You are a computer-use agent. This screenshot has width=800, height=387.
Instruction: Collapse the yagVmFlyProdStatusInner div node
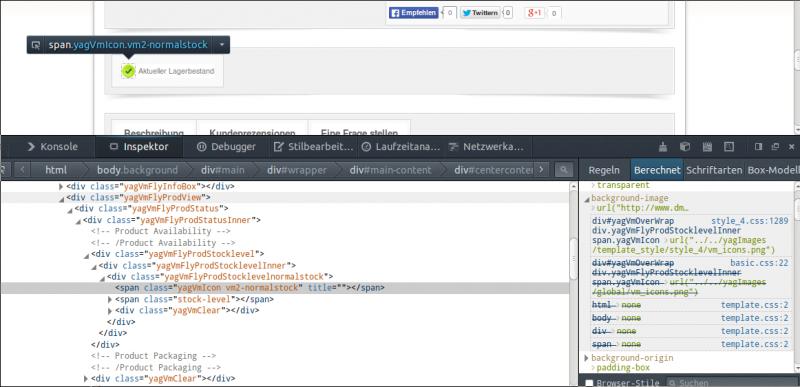click(78, 221)
